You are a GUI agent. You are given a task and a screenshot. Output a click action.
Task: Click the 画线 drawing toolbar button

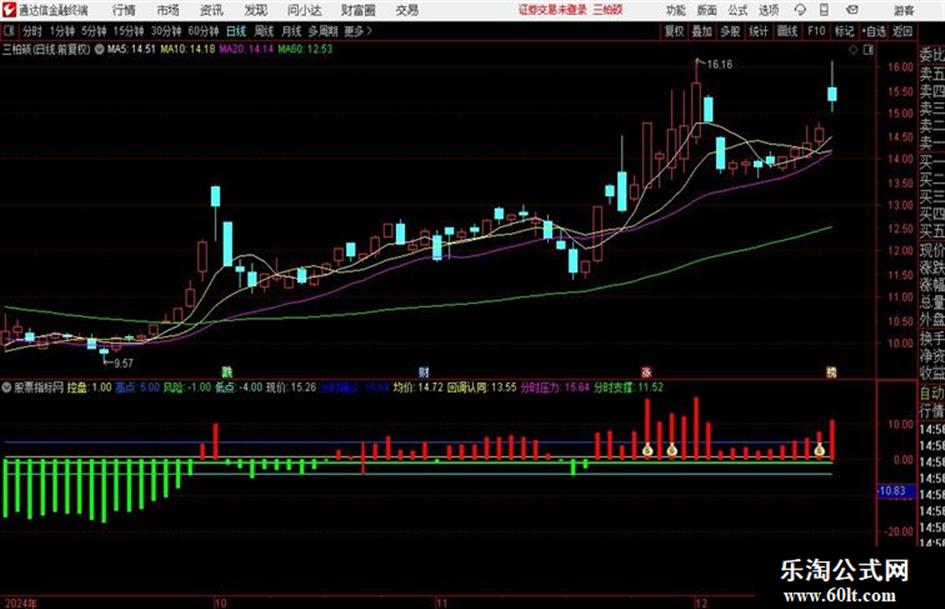(787, 31)
